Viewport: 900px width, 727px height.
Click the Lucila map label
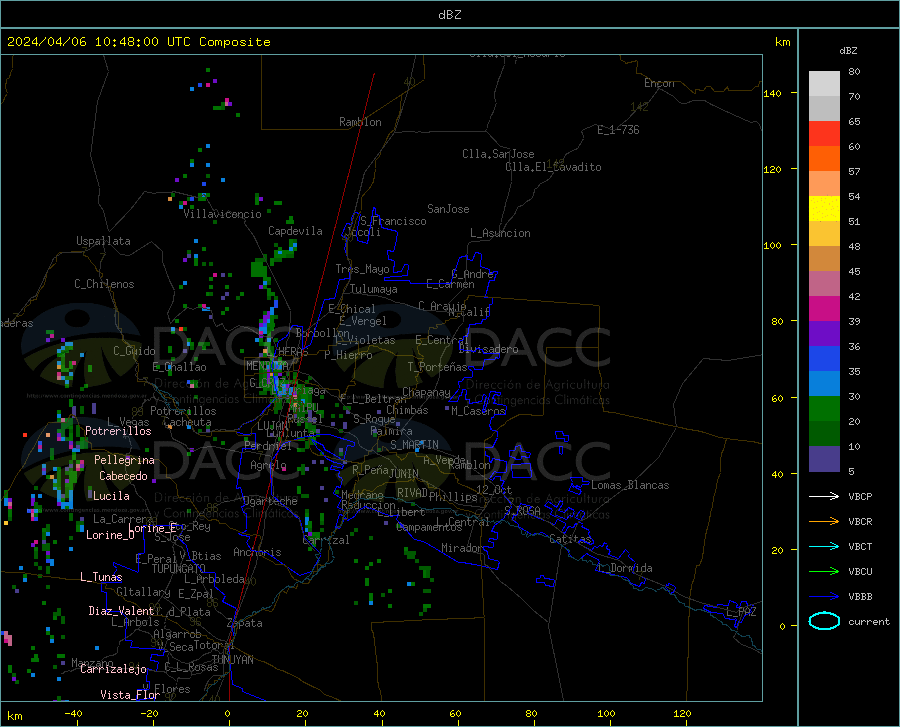tap(111, 496)
